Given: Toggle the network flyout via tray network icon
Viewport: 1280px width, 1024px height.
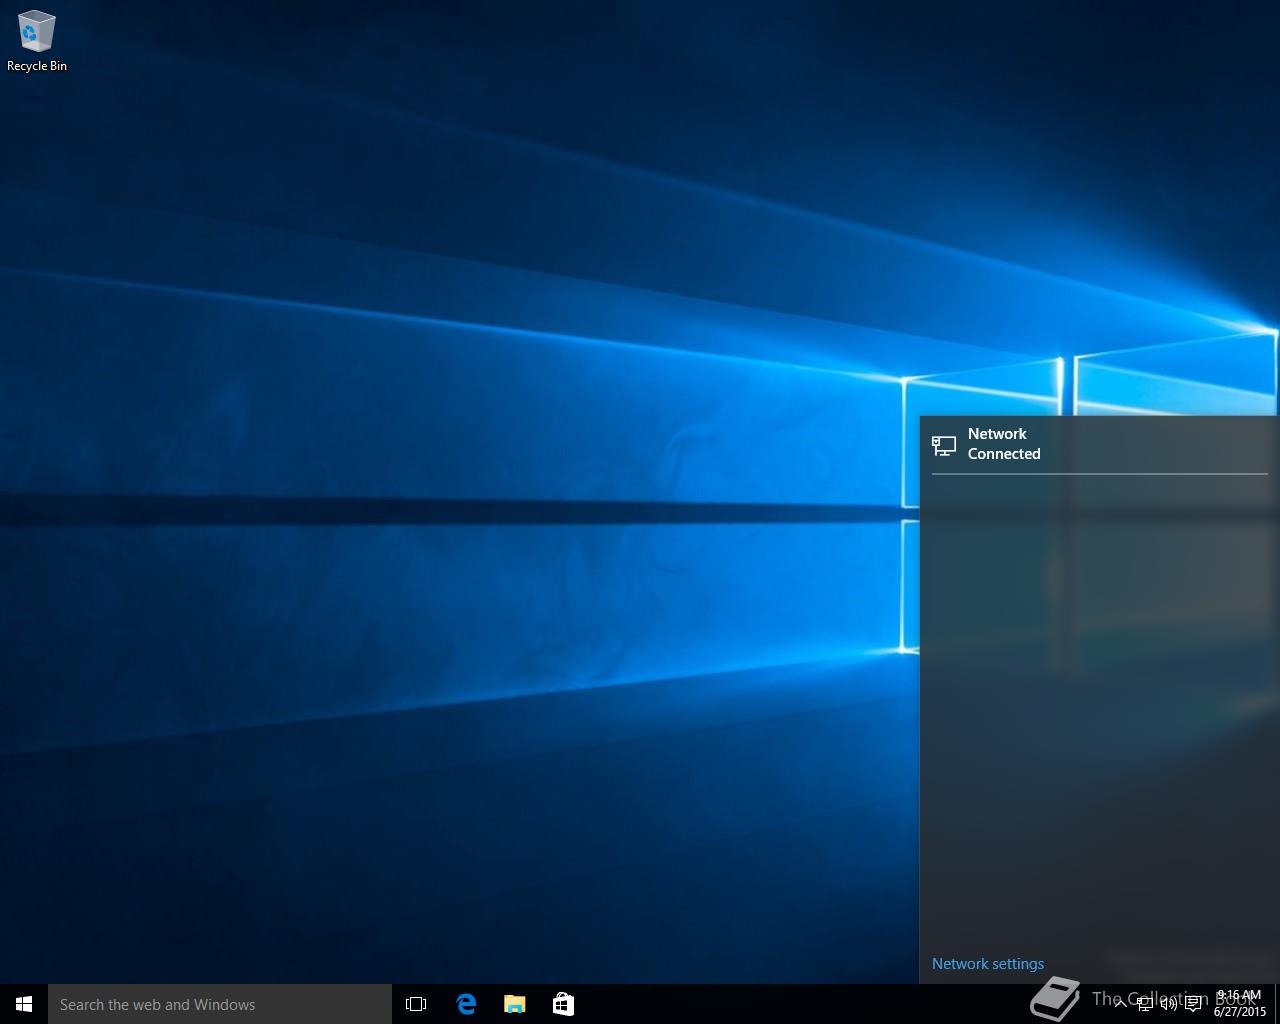Looking at the screenshot, I should coord(1145,1004).
